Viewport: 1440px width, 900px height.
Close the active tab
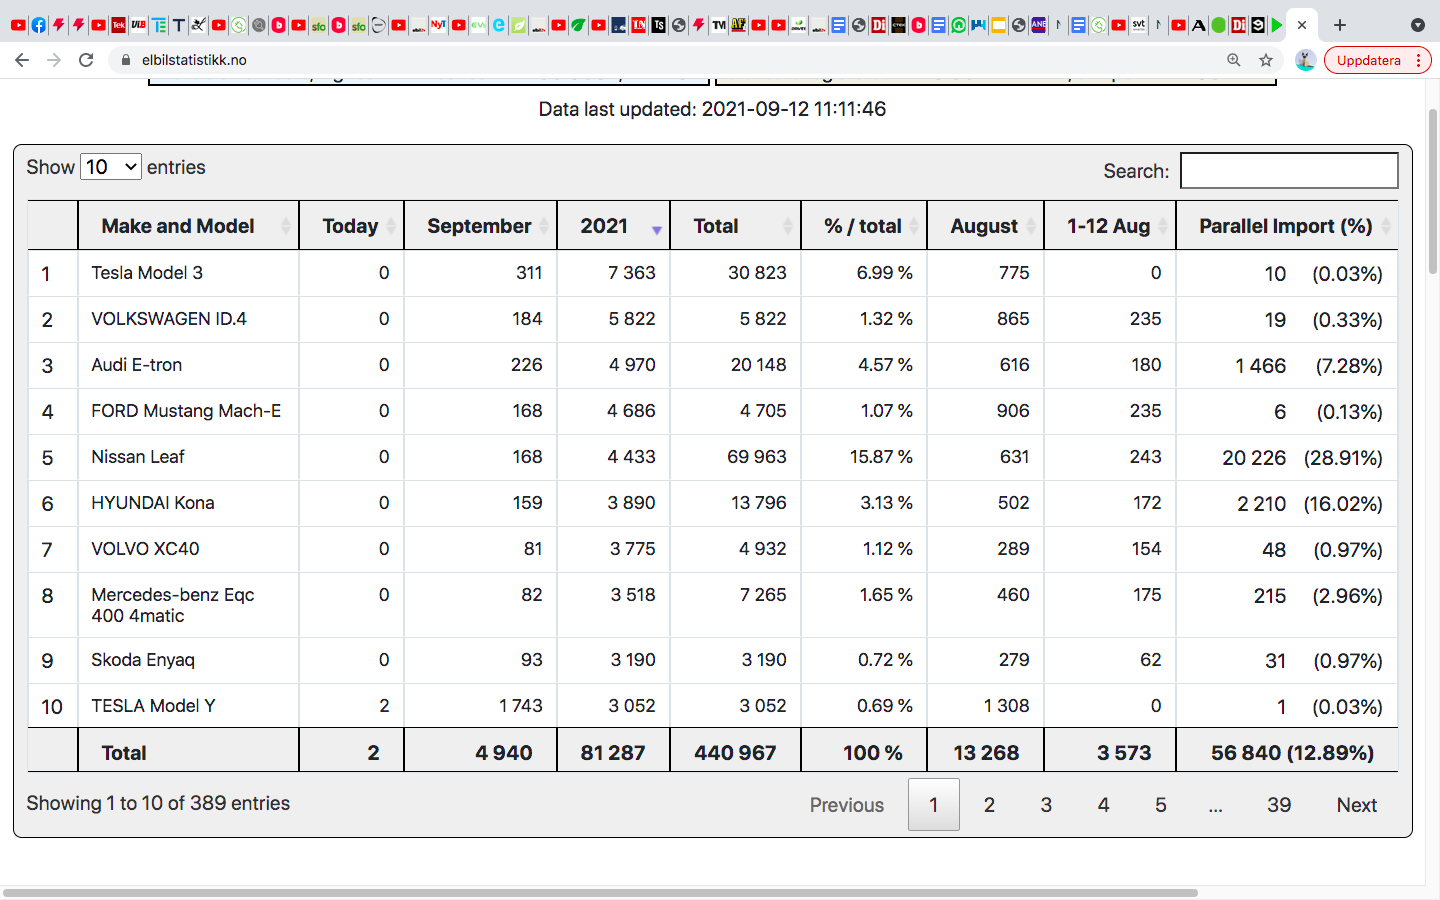[1302, 25]
